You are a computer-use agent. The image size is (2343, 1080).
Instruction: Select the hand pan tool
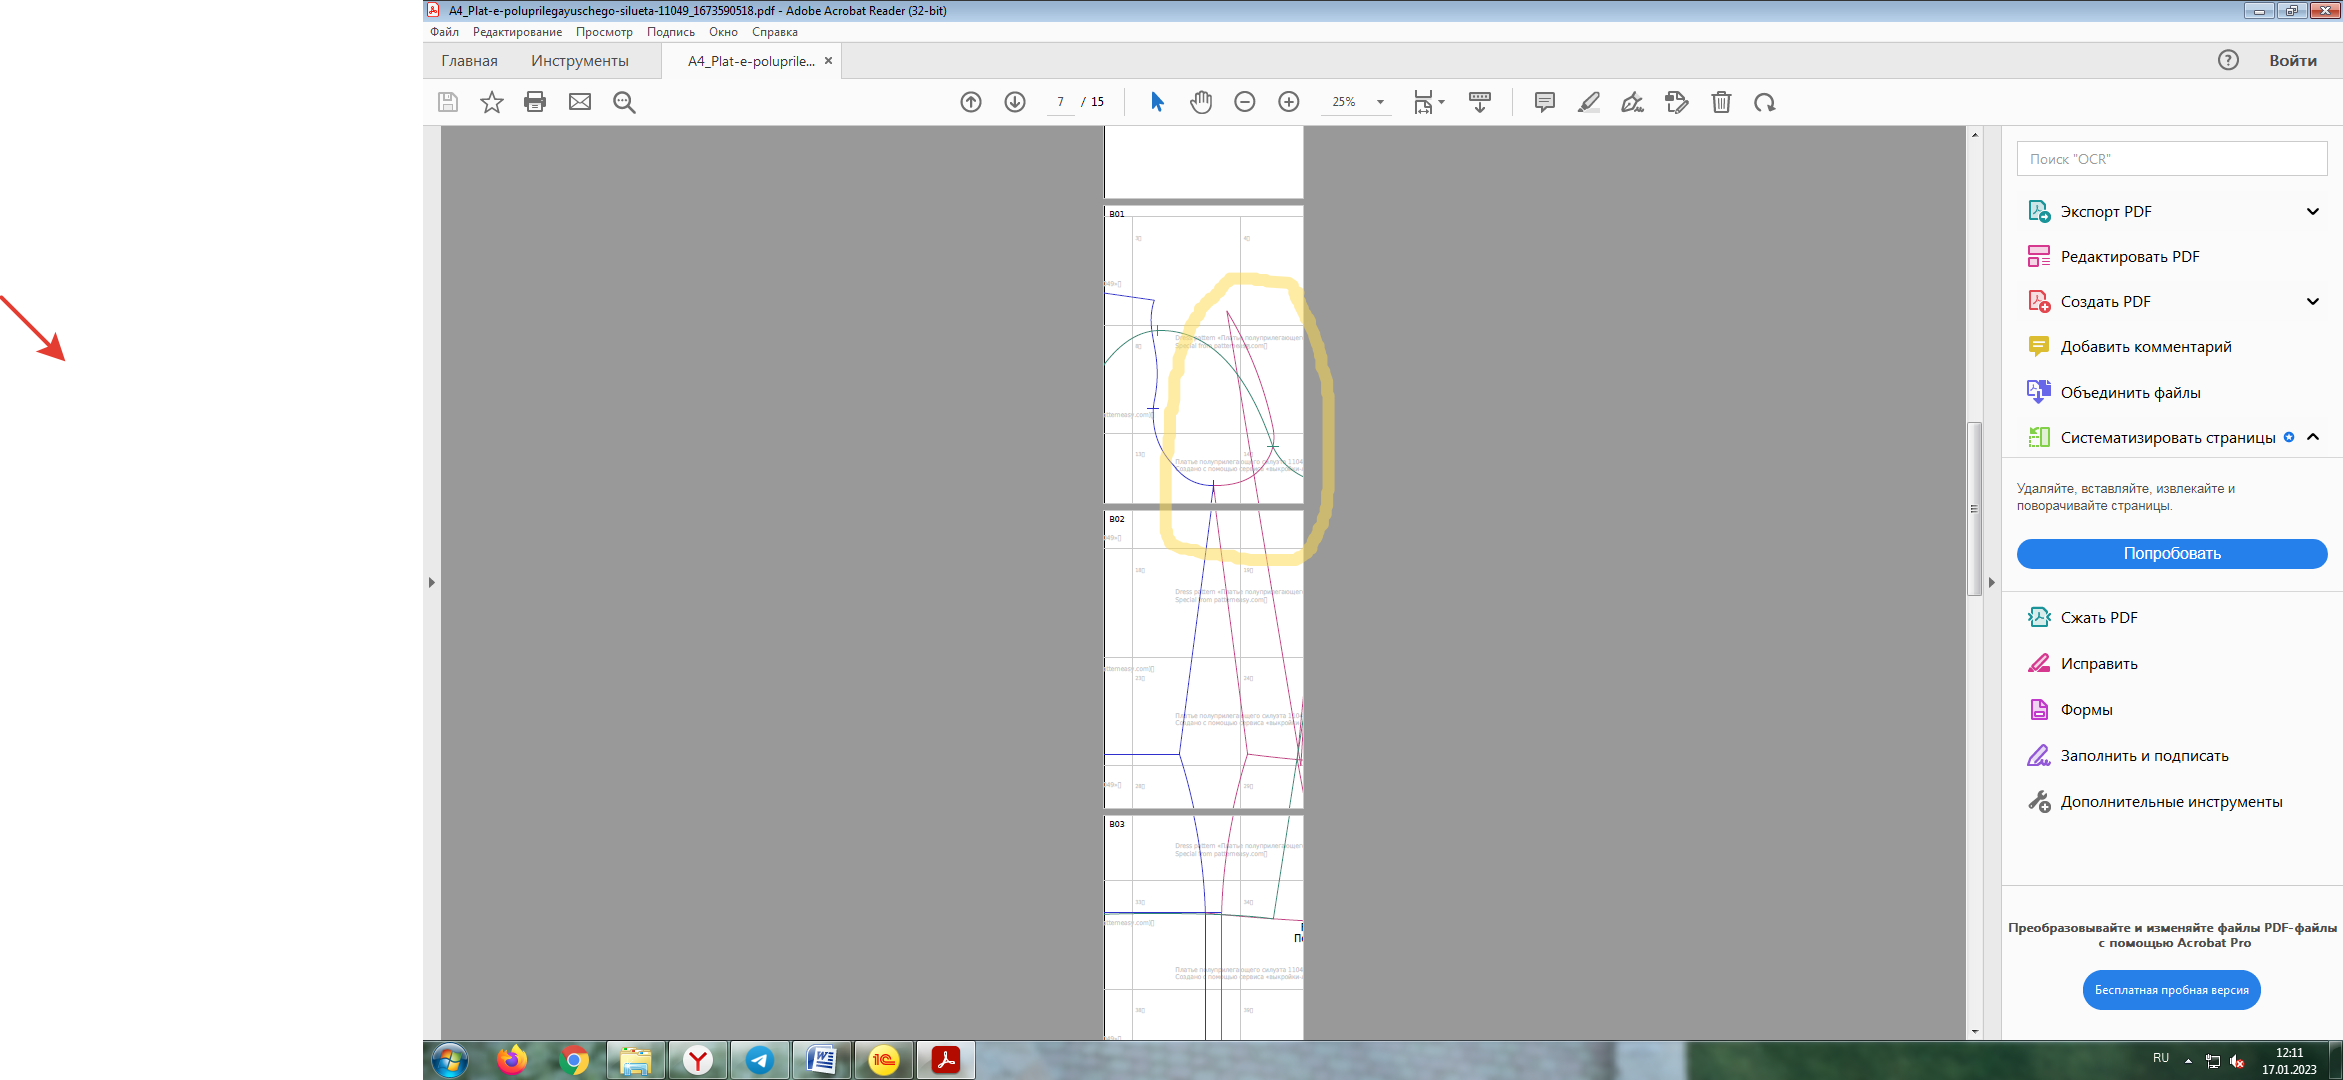pyautogui.click(x=1201, y=102)
